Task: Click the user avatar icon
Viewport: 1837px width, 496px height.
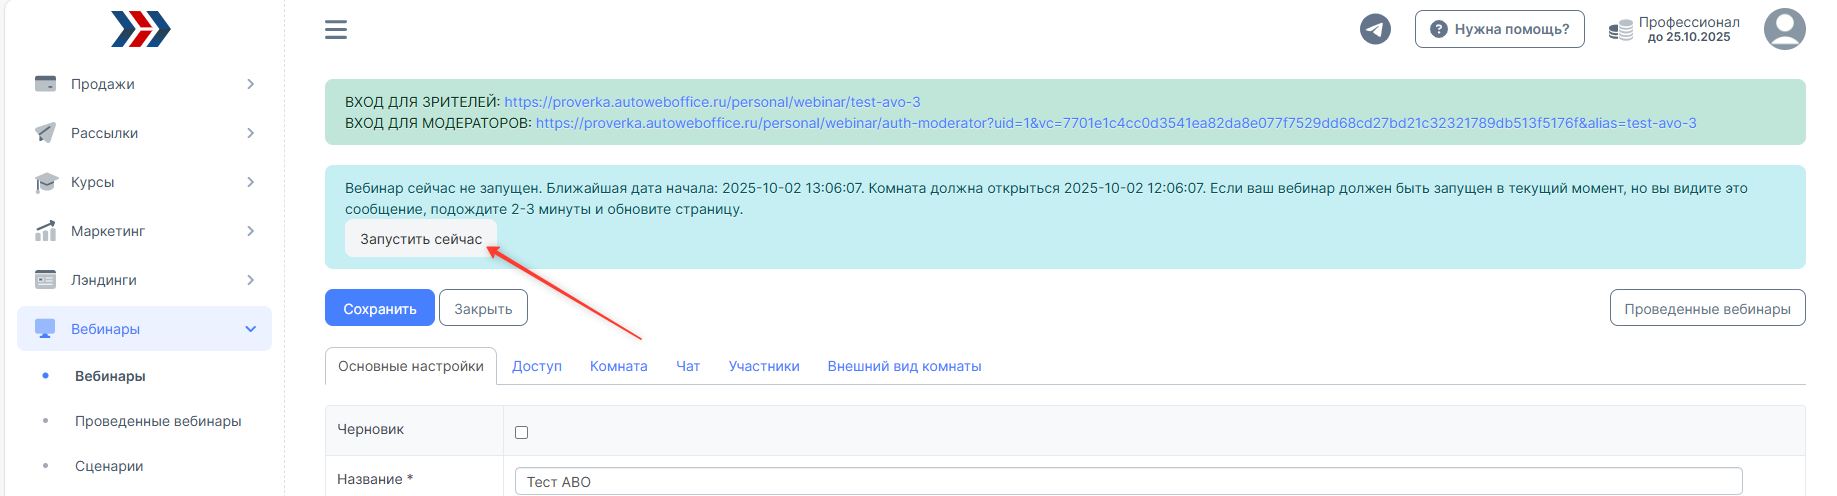Action: [1784, 29]
